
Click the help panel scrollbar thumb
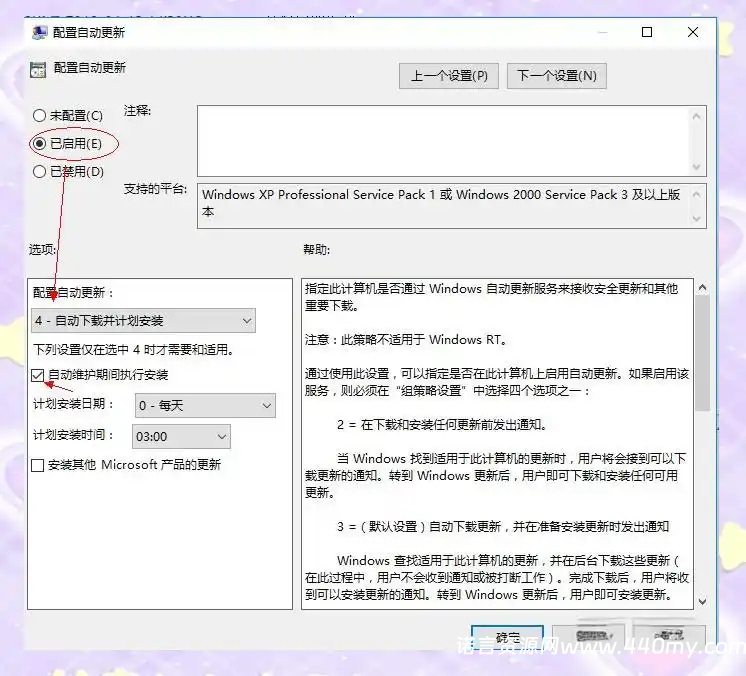click(x=702, y=353)
